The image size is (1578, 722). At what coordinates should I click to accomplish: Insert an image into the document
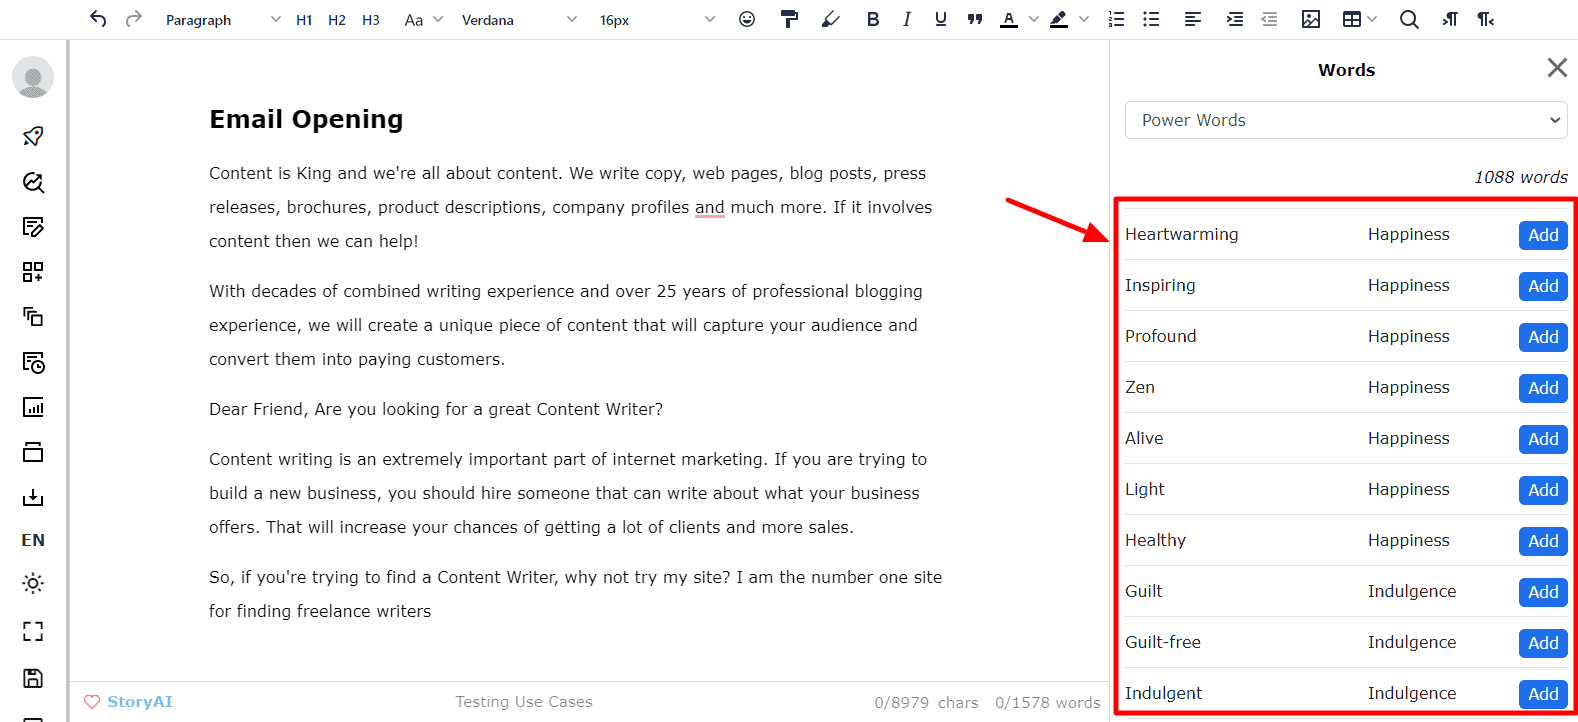pyautogui.click(x=1310, y=19)
